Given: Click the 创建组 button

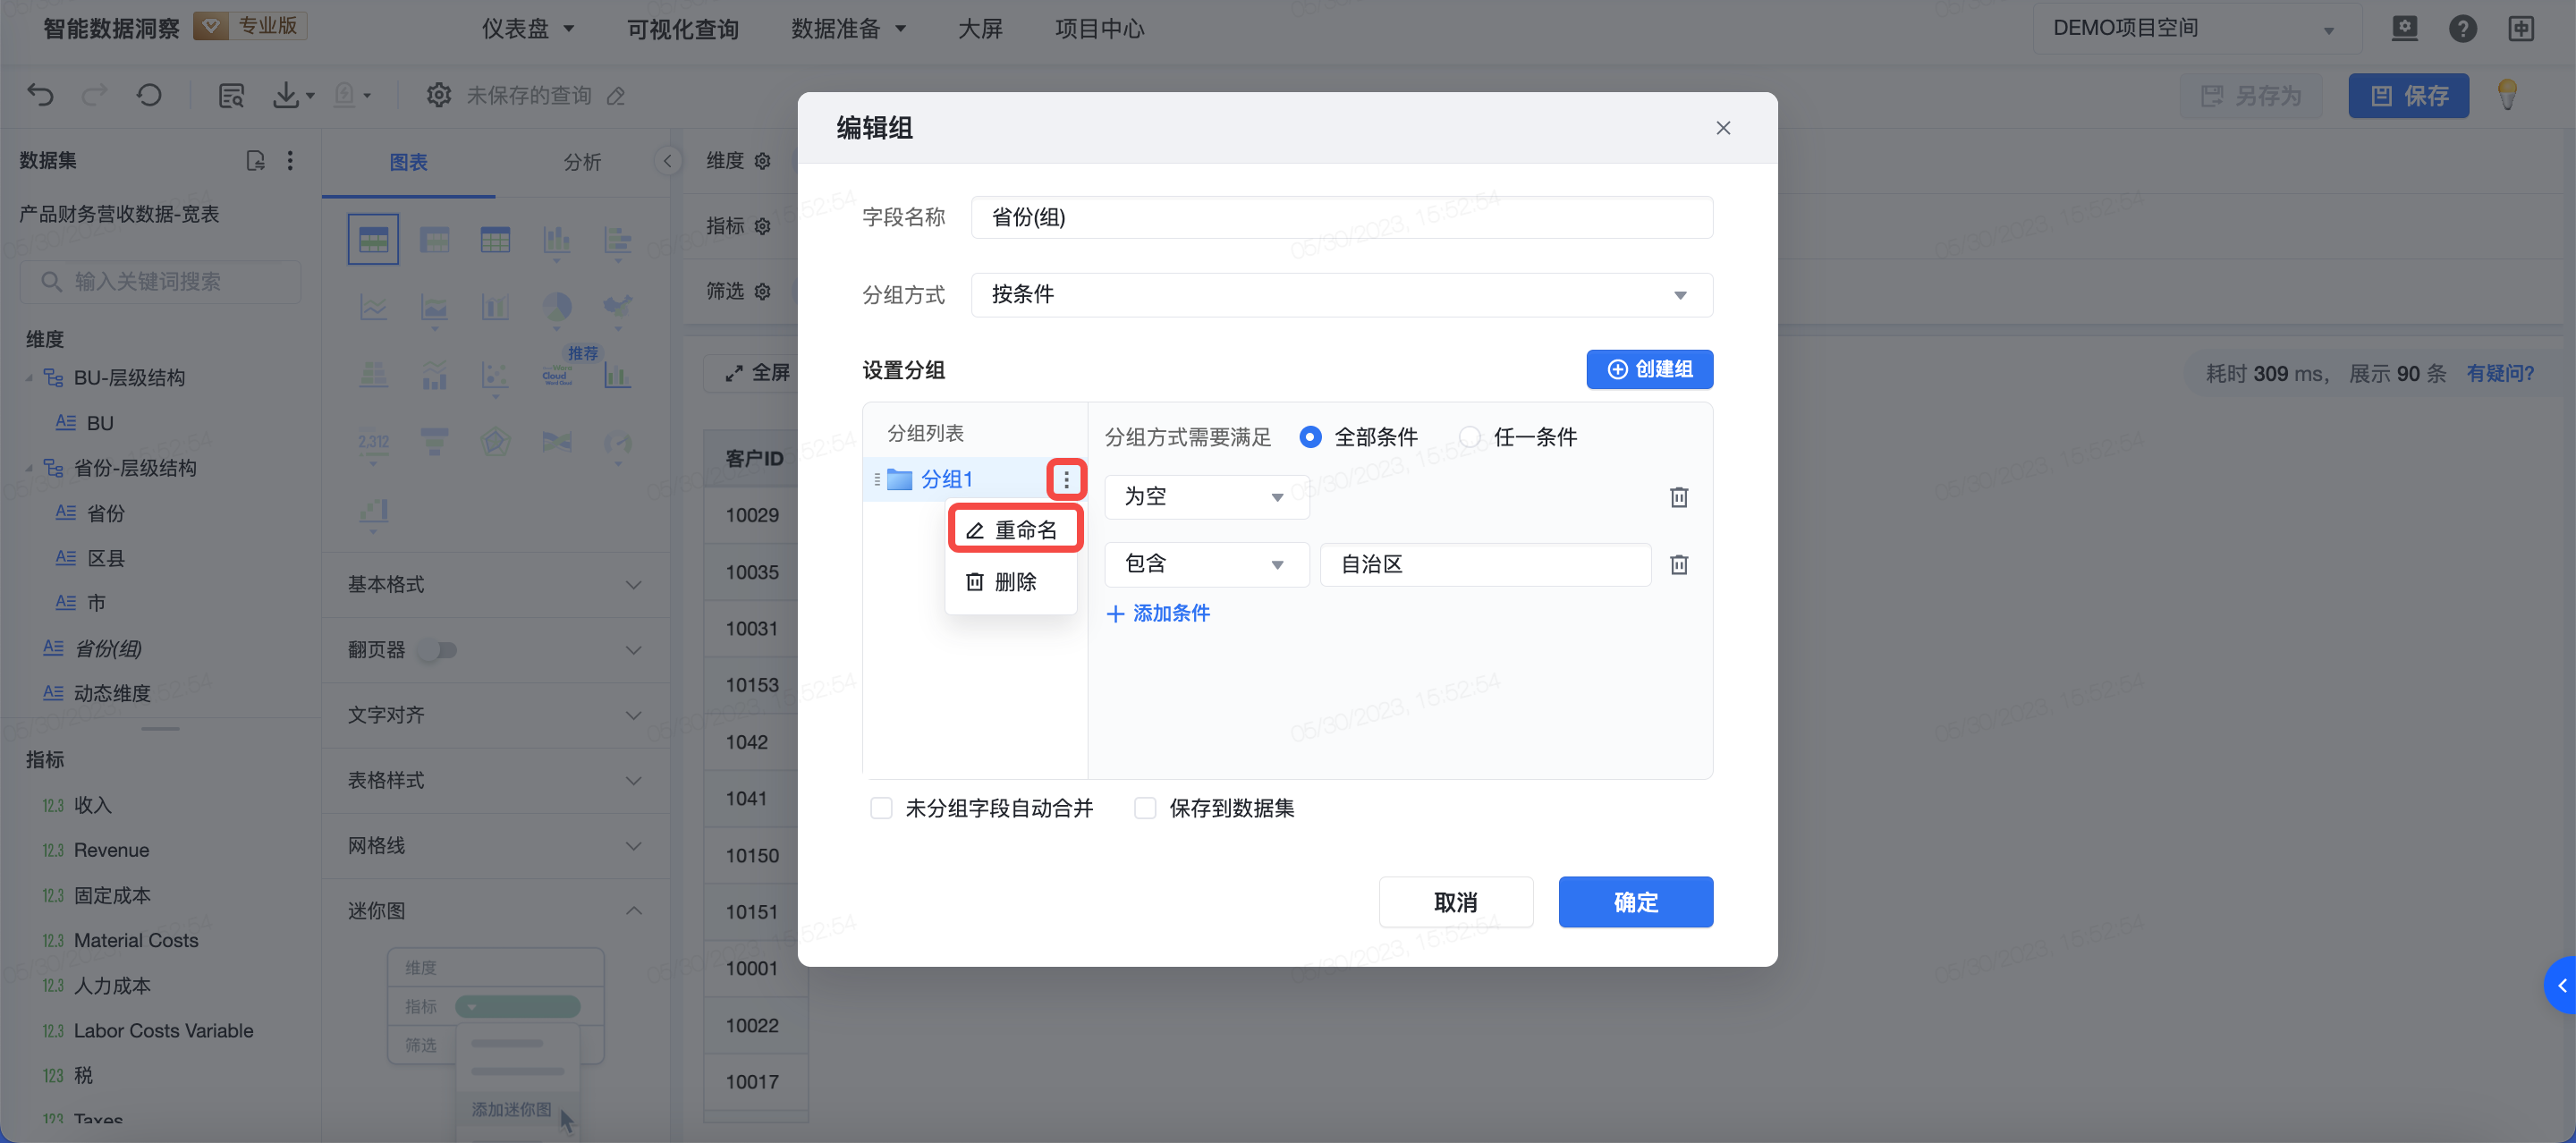Looking at the screenshot, I should click(x=1649, y=369).
